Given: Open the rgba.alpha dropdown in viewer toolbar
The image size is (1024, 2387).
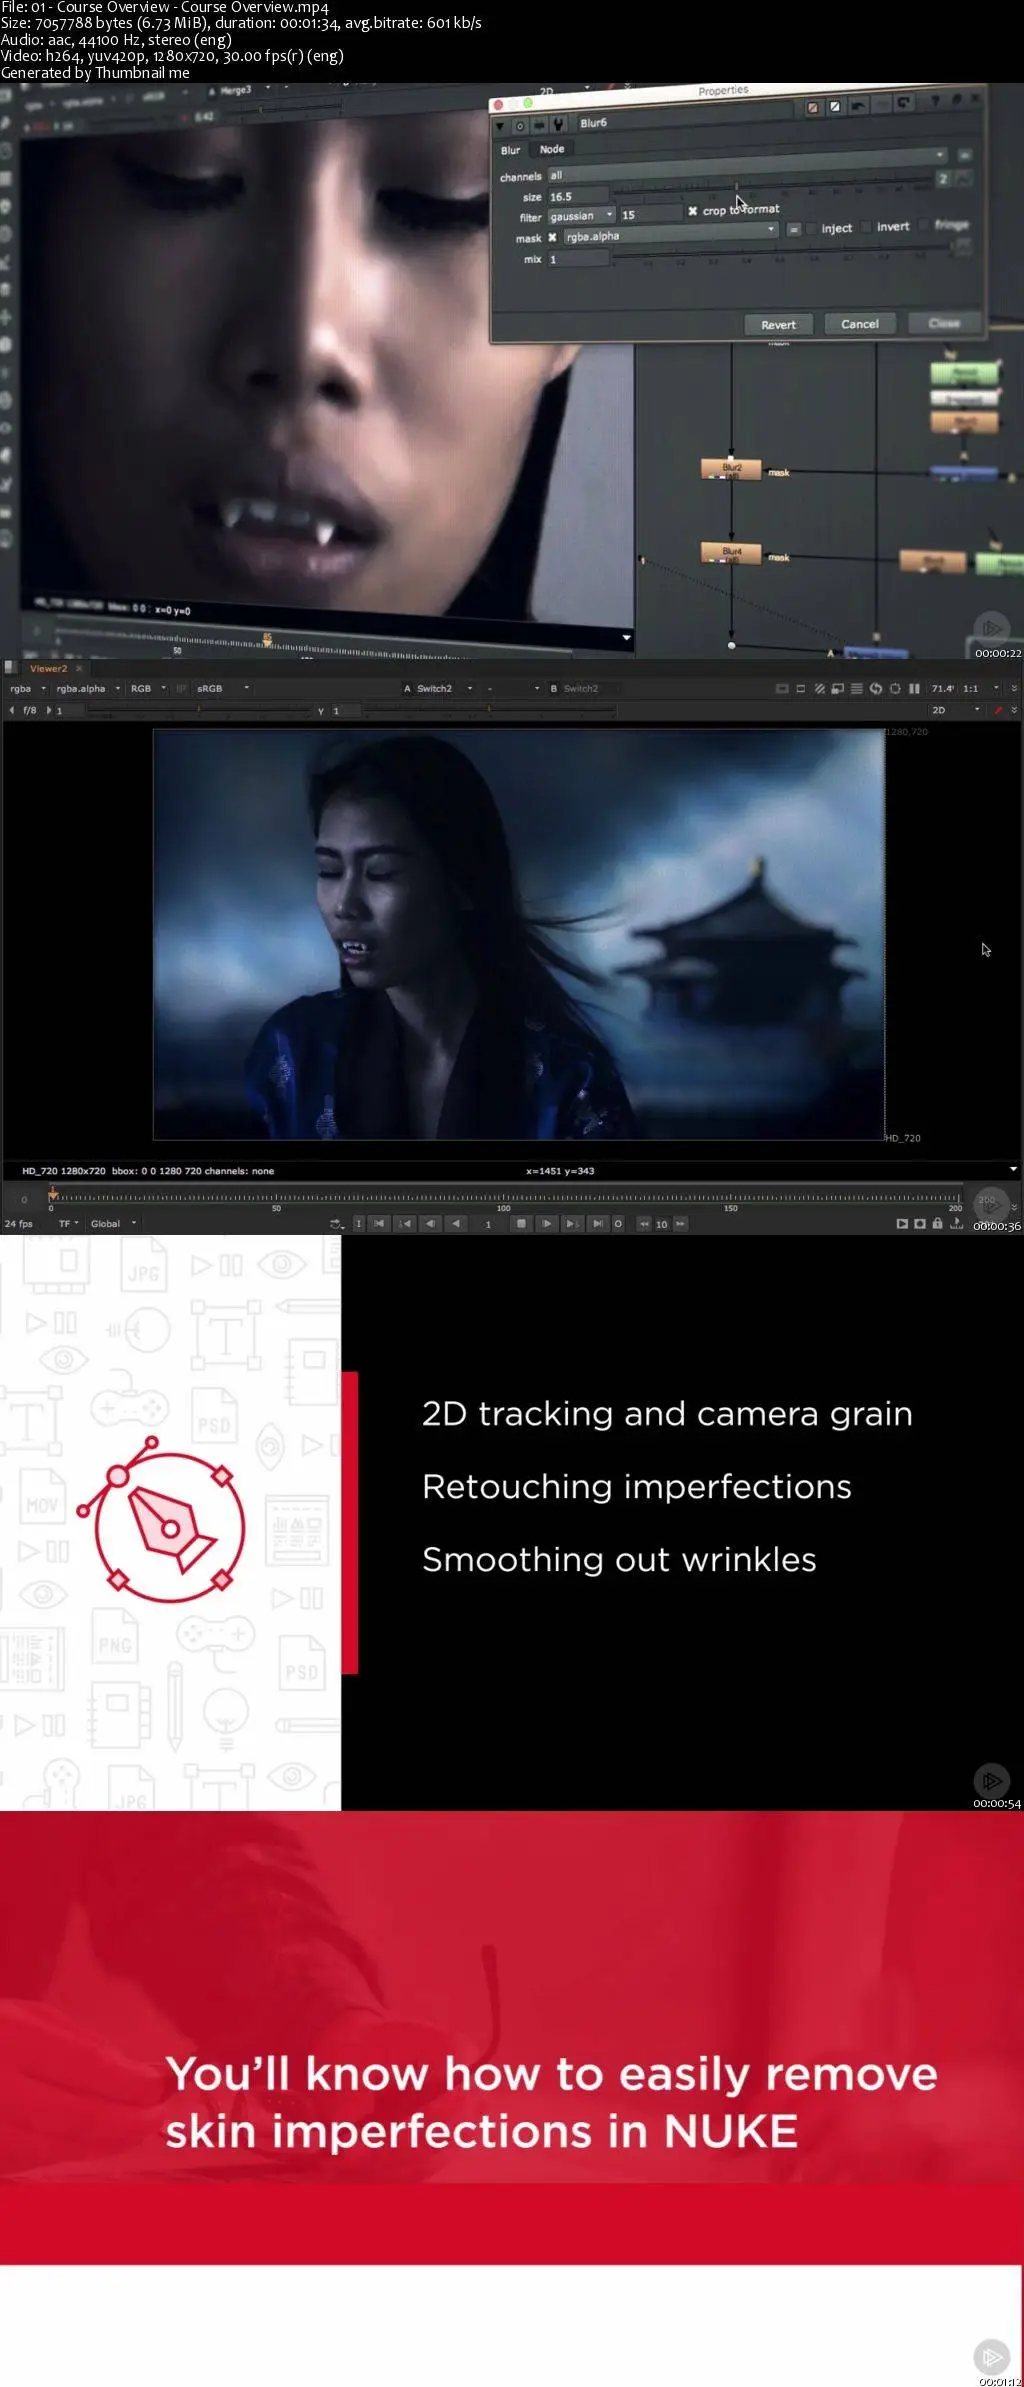Looking at the screenshot, I should coord(88,688).
